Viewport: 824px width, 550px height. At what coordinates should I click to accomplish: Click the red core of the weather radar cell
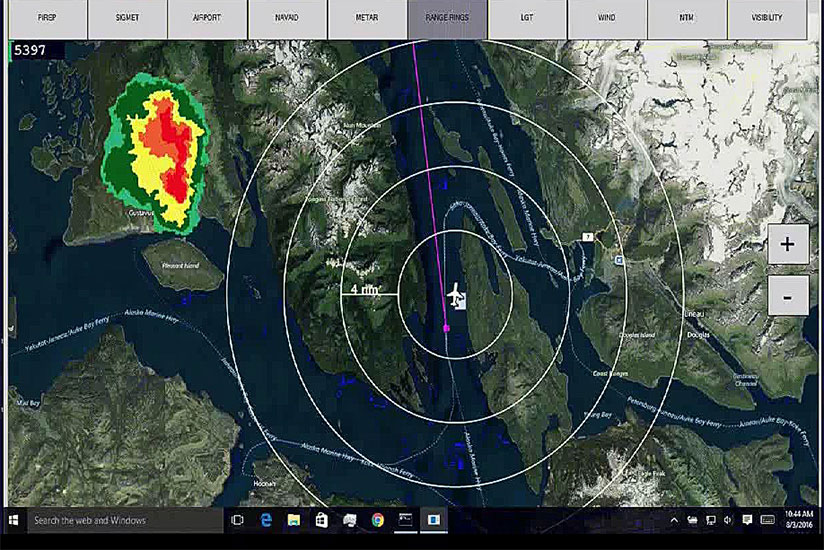[x=176, y=152]
